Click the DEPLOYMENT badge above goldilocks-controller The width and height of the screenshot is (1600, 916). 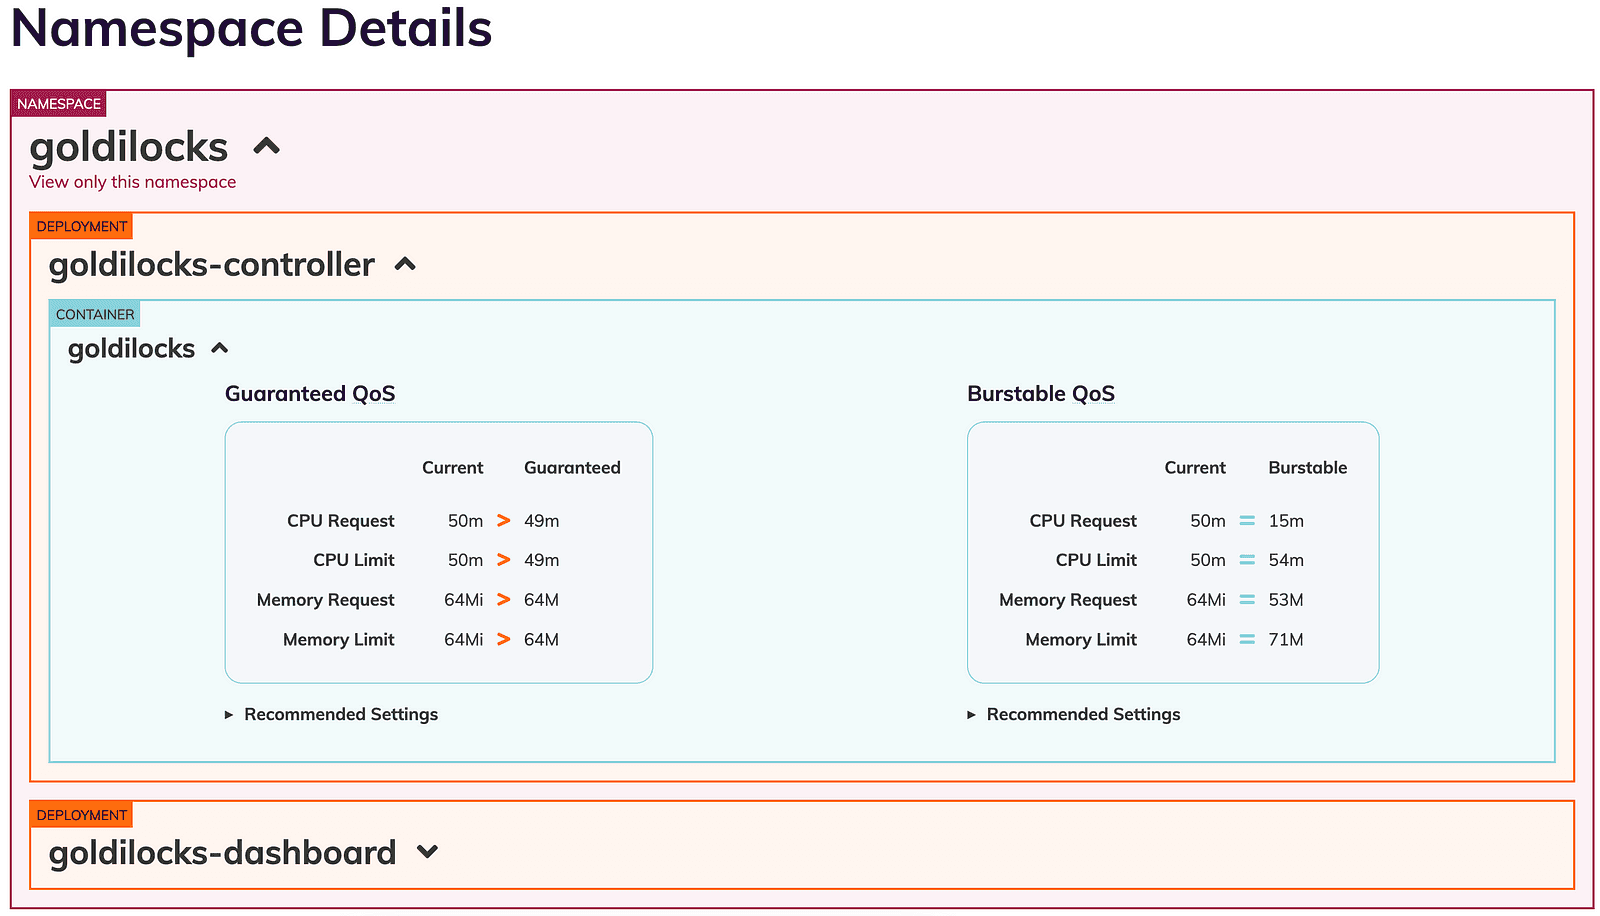pos(80,225)
